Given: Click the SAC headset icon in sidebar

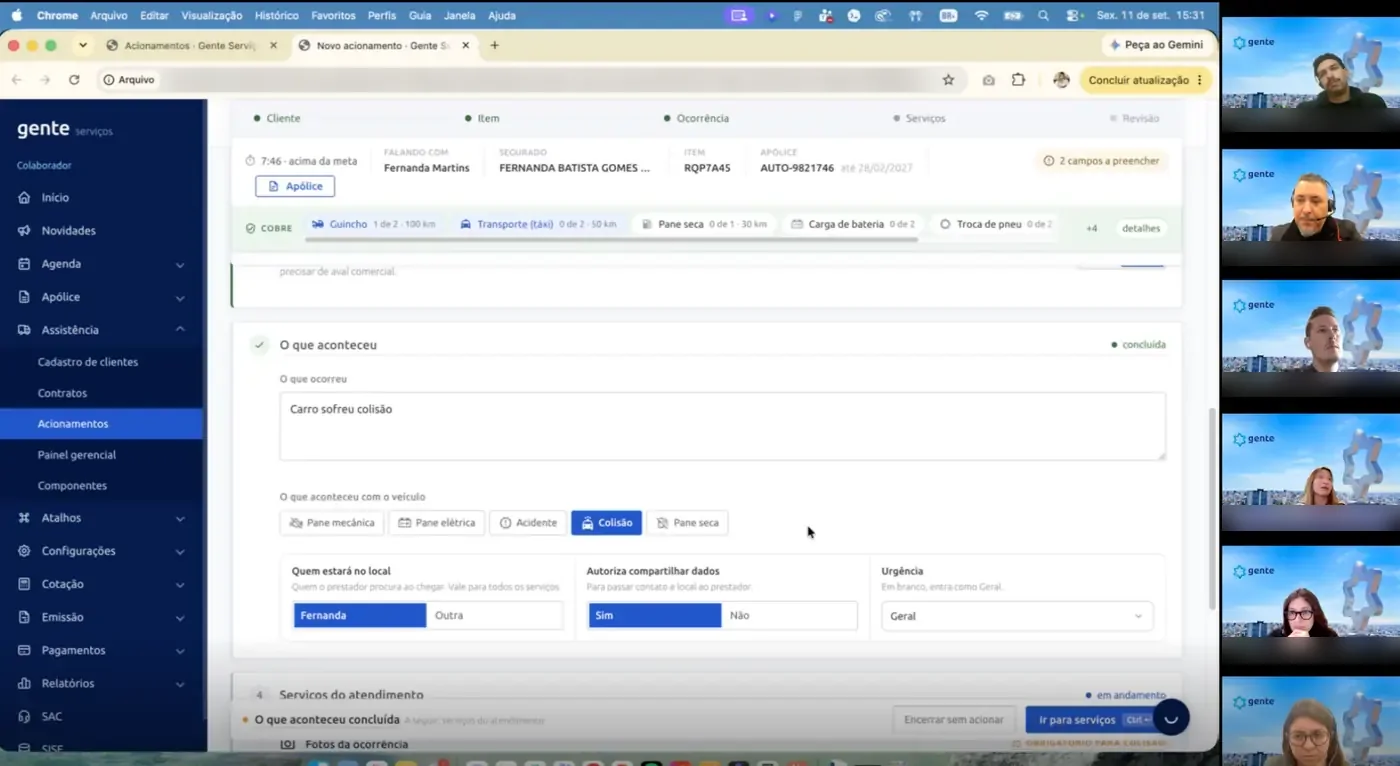Looking at the screenshot, I should pyautogui.click(x=24, y=717).
